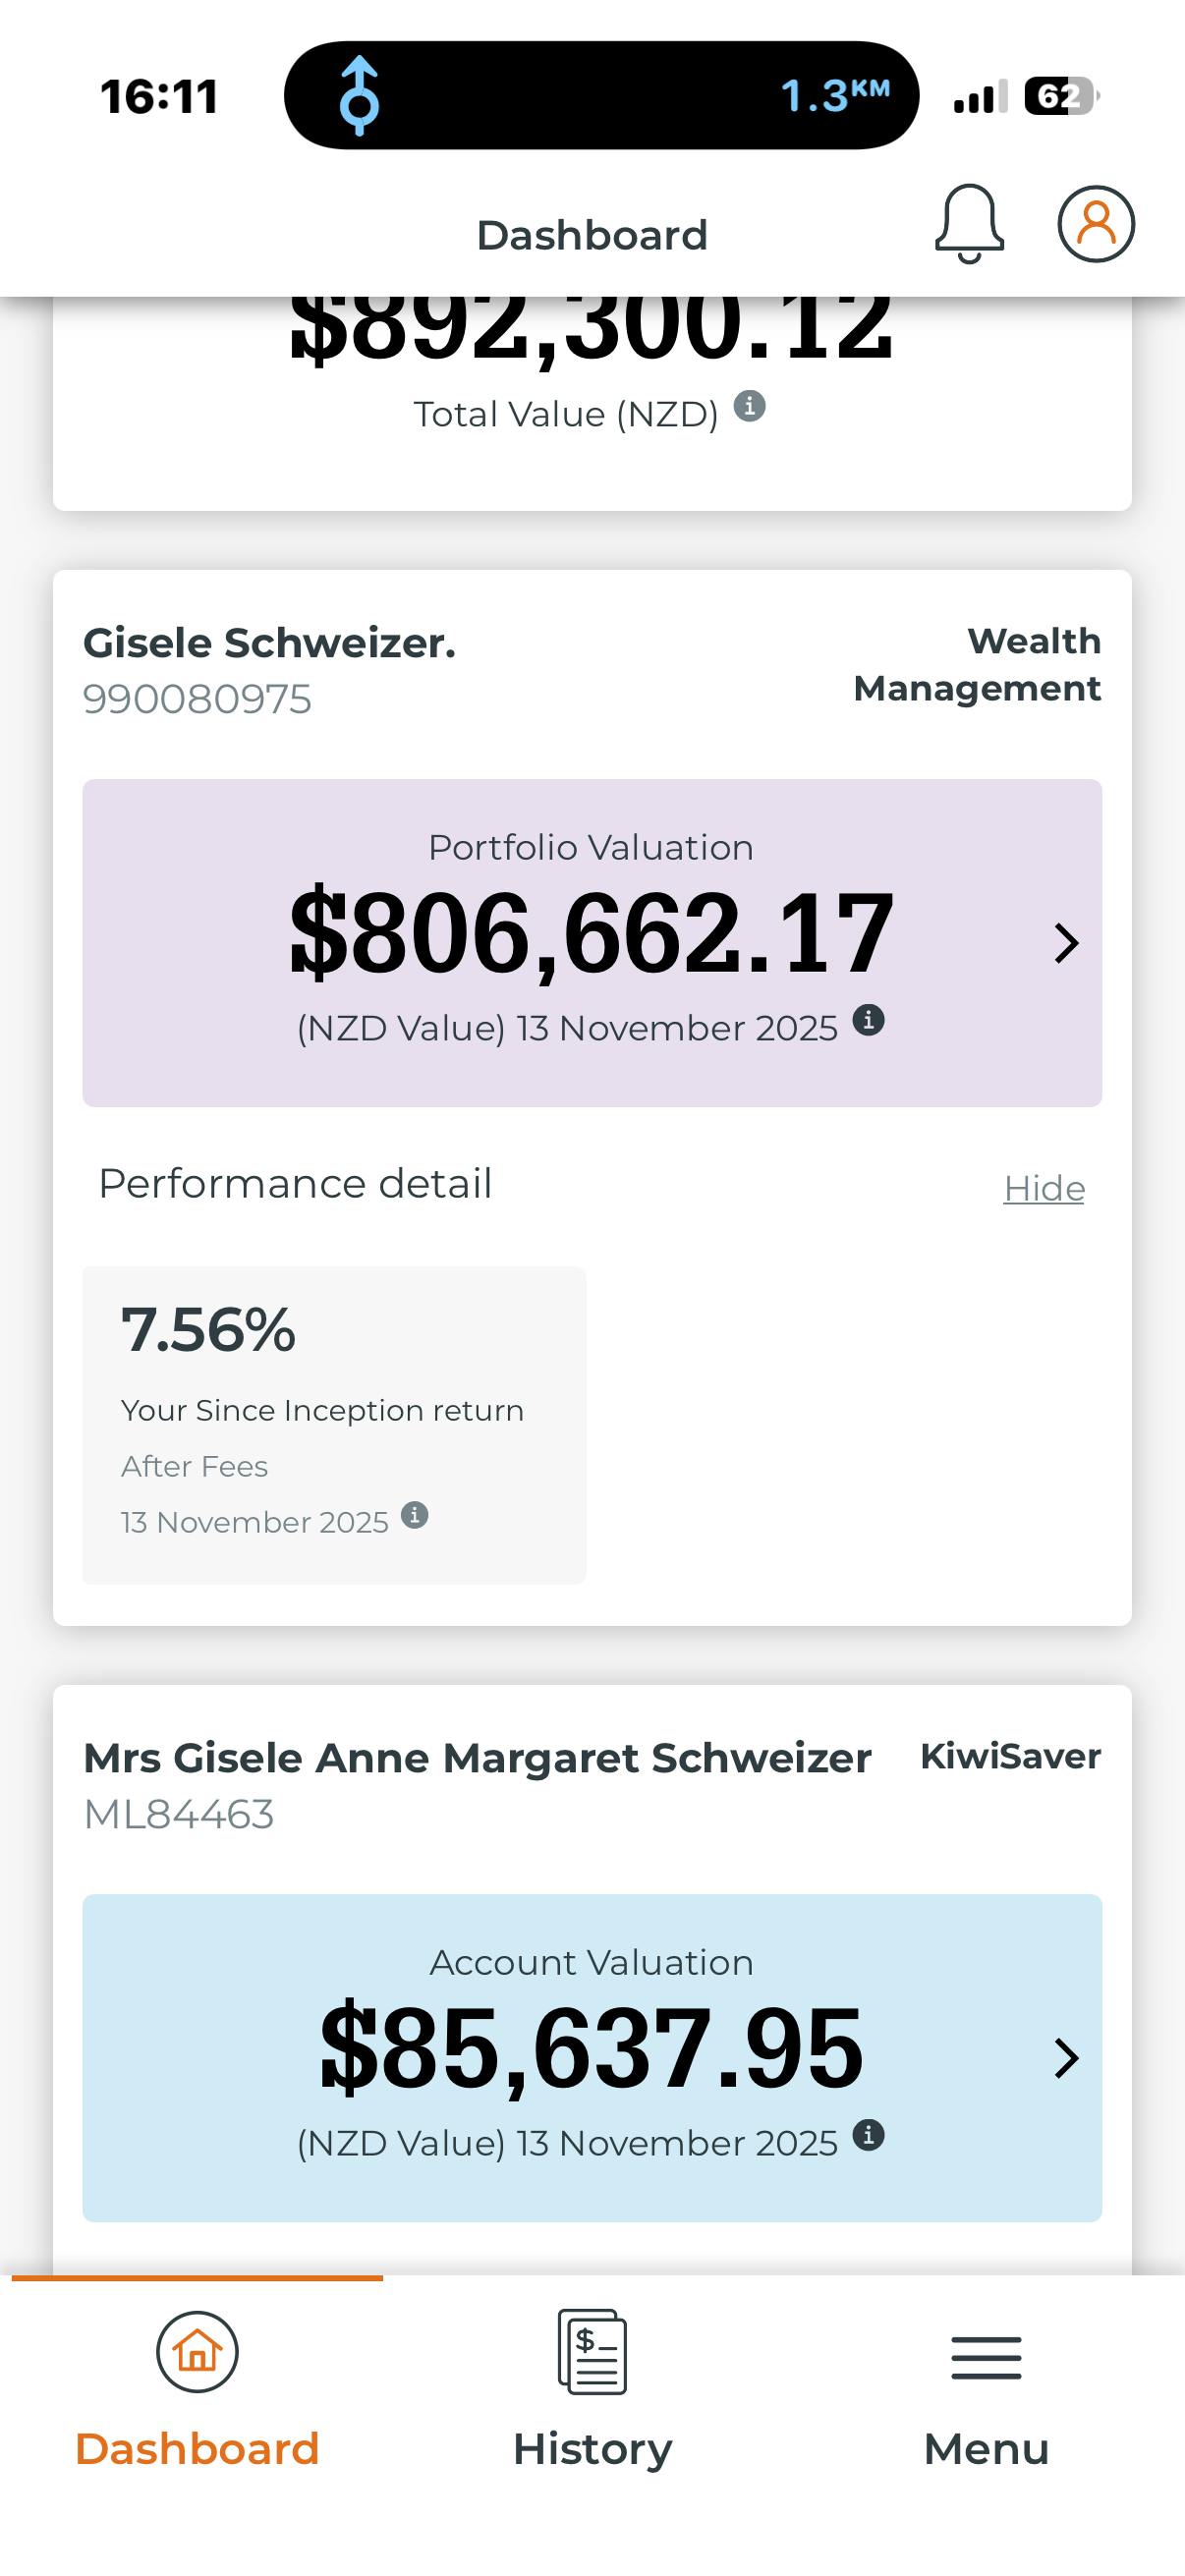Tap navigation activity icon in Dynamic Island
Viewport: 1185px width, 2576px height.
[359, 96]
